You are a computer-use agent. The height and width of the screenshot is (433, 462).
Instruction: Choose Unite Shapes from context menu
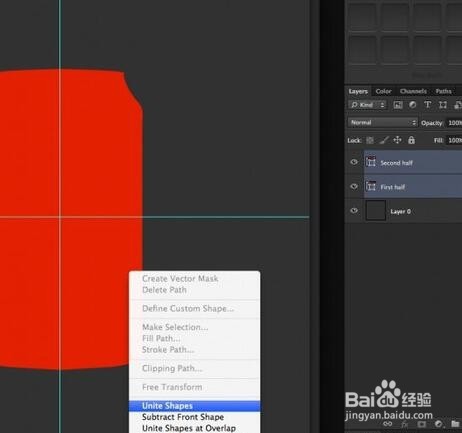[x=195, y=406]
